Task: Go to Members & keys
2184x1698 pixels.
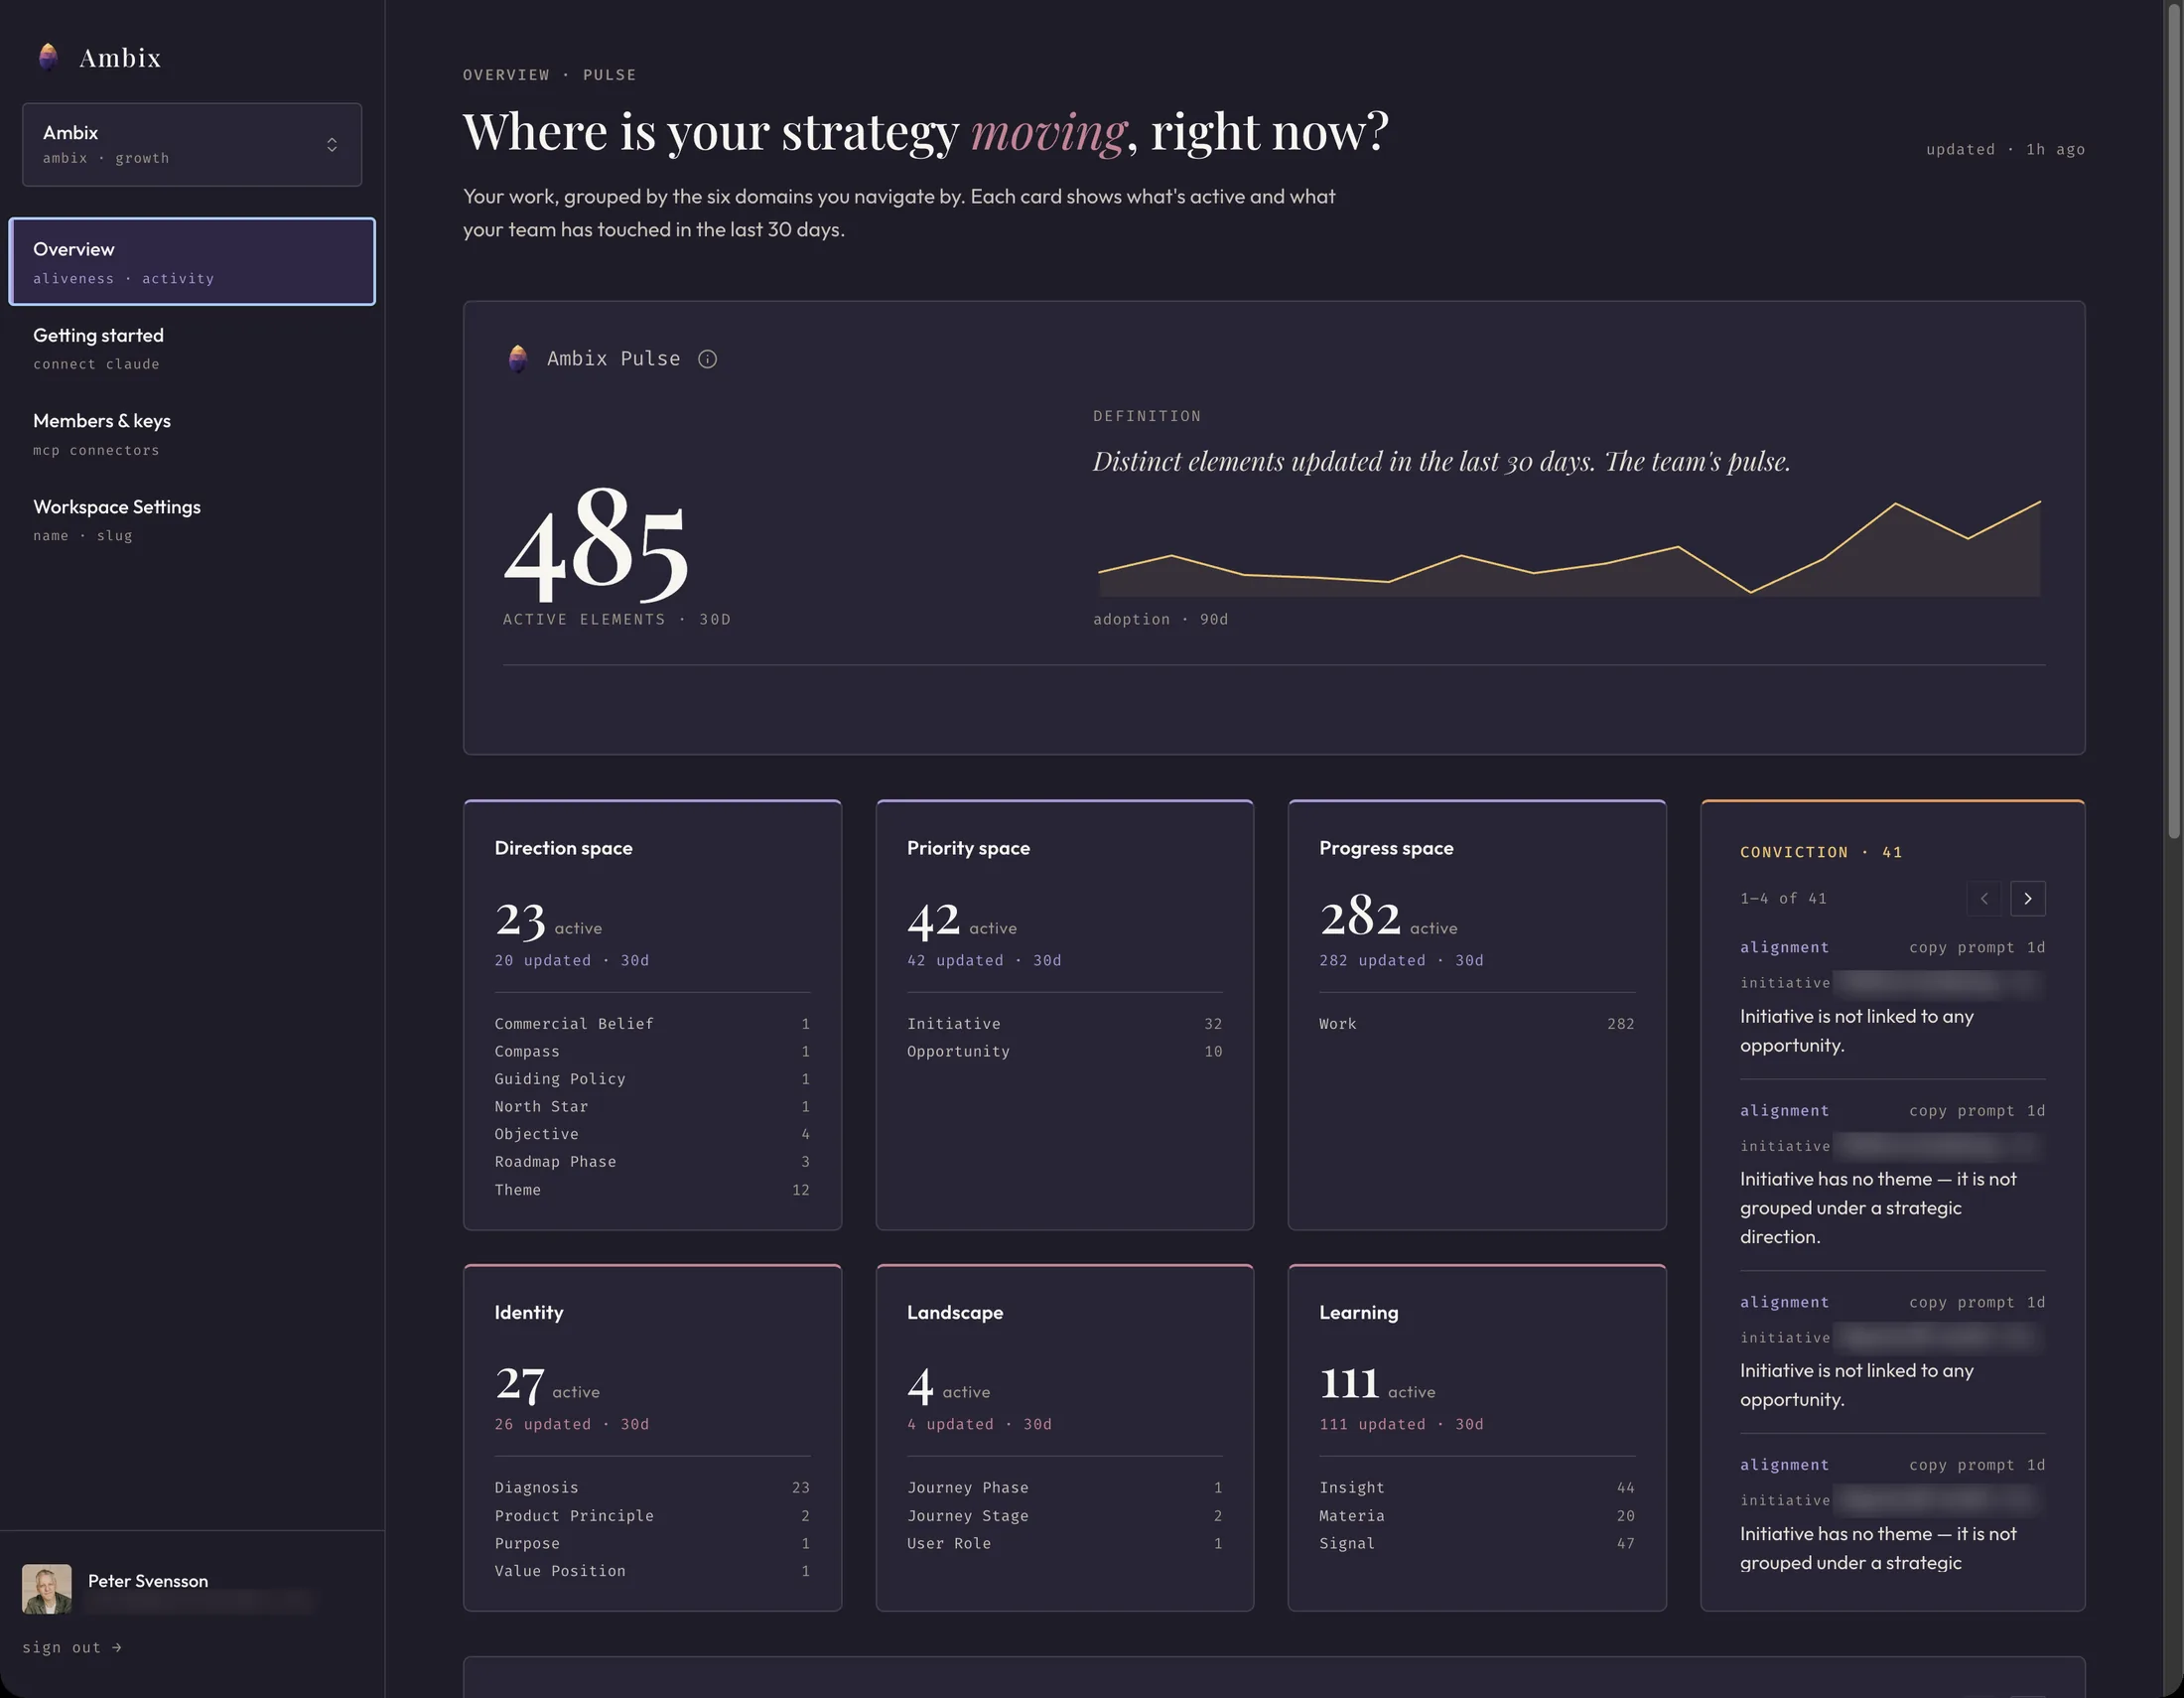Action: tap(192, 434)
